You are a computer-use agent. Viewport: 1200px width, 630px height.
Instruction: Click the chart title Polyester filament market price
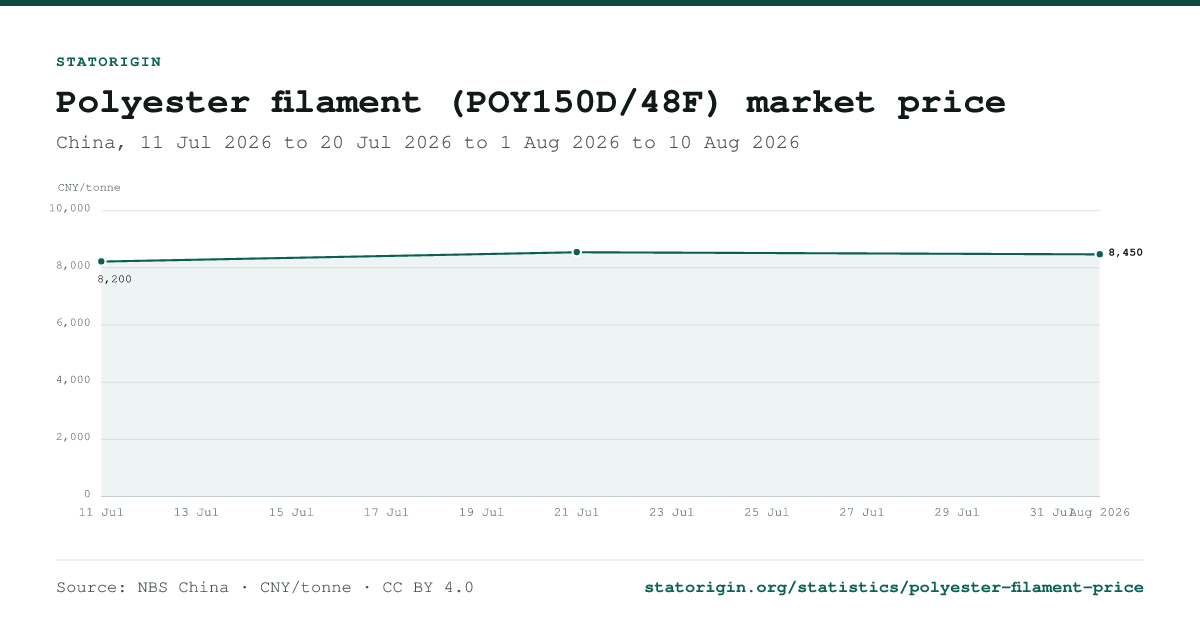click(531, 102)
